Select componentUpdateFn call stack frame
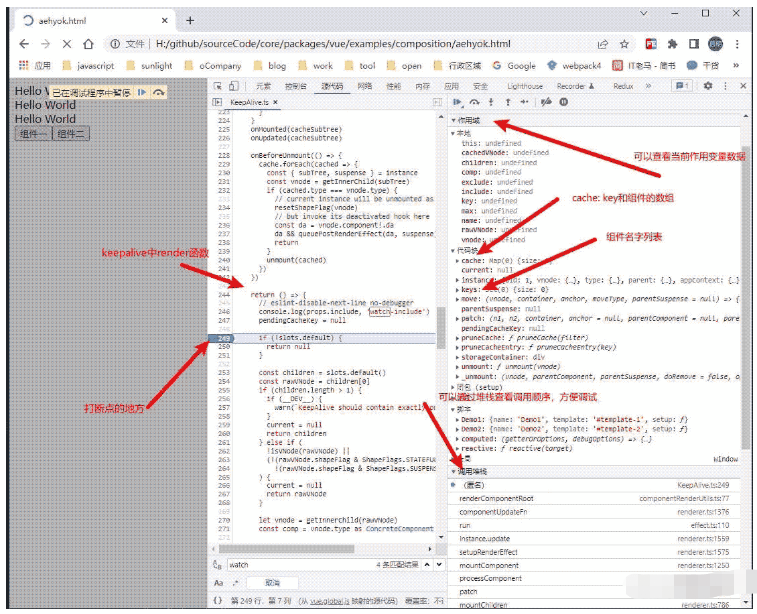This screenshot has height=614, width=757. (x=594, y=512)
